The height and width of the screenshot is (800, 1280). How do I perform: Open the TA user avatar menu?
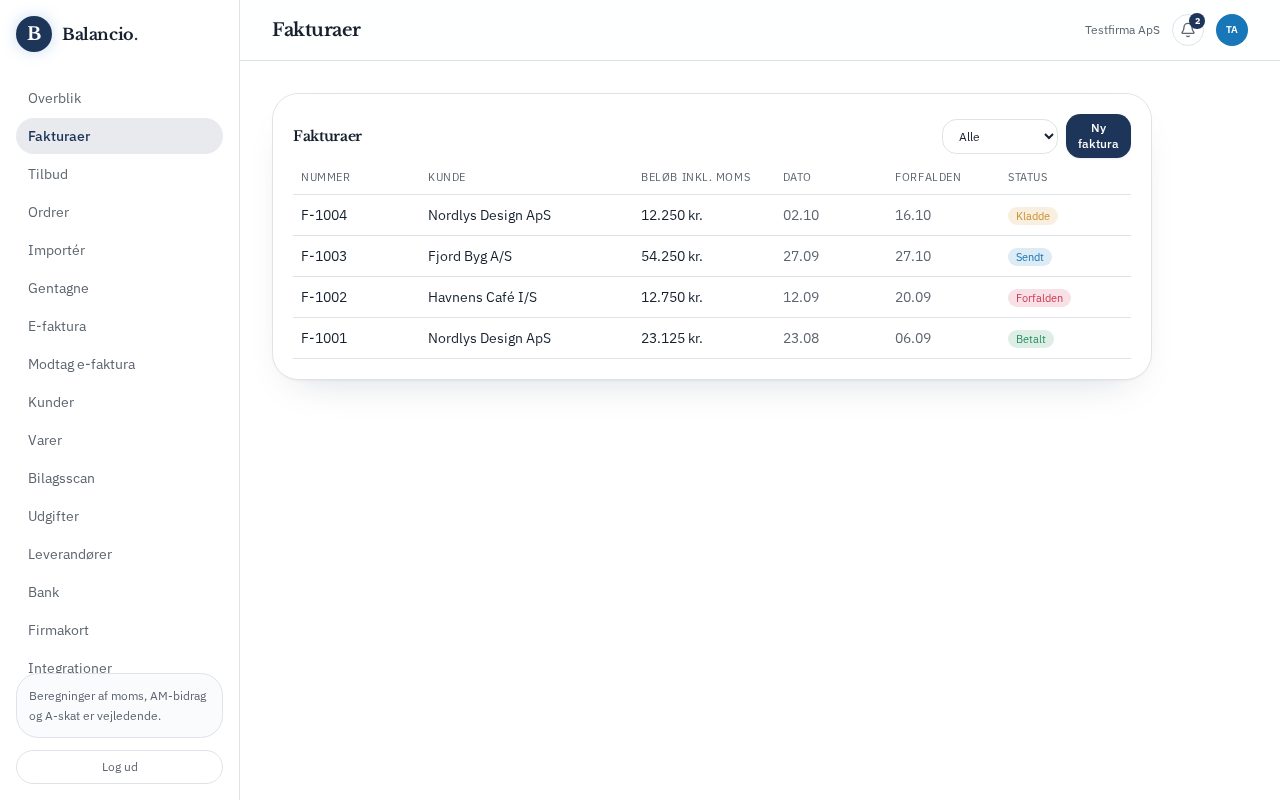click(1232, 30)
